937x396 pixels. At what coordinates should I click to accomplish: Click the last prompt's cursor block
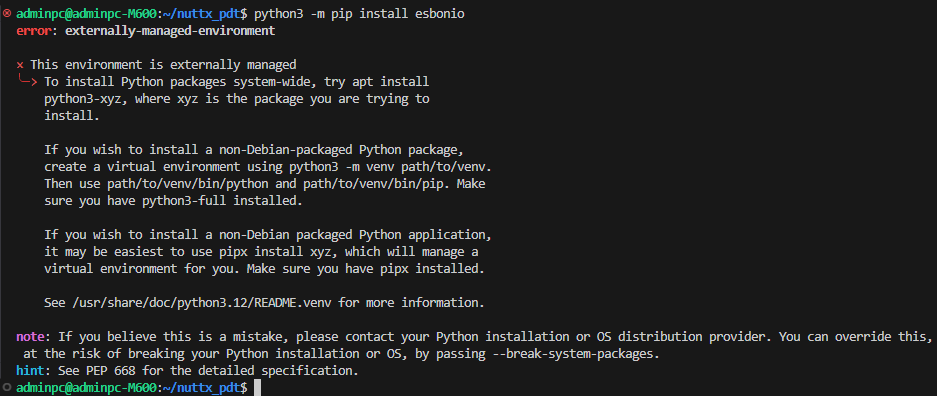click(258, 388)
